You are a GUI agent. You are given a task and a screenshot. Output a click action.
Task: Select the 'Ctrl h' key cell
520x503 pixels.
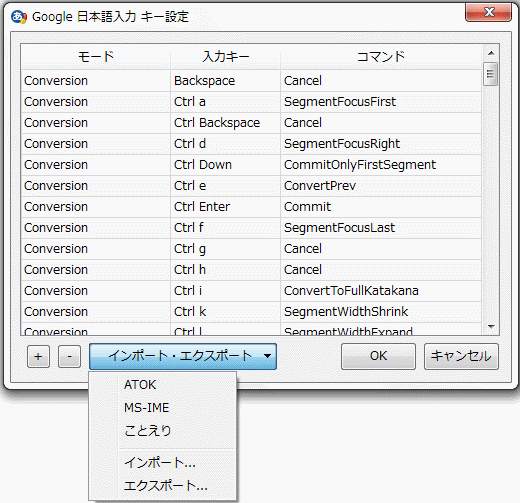pos(226,270)
